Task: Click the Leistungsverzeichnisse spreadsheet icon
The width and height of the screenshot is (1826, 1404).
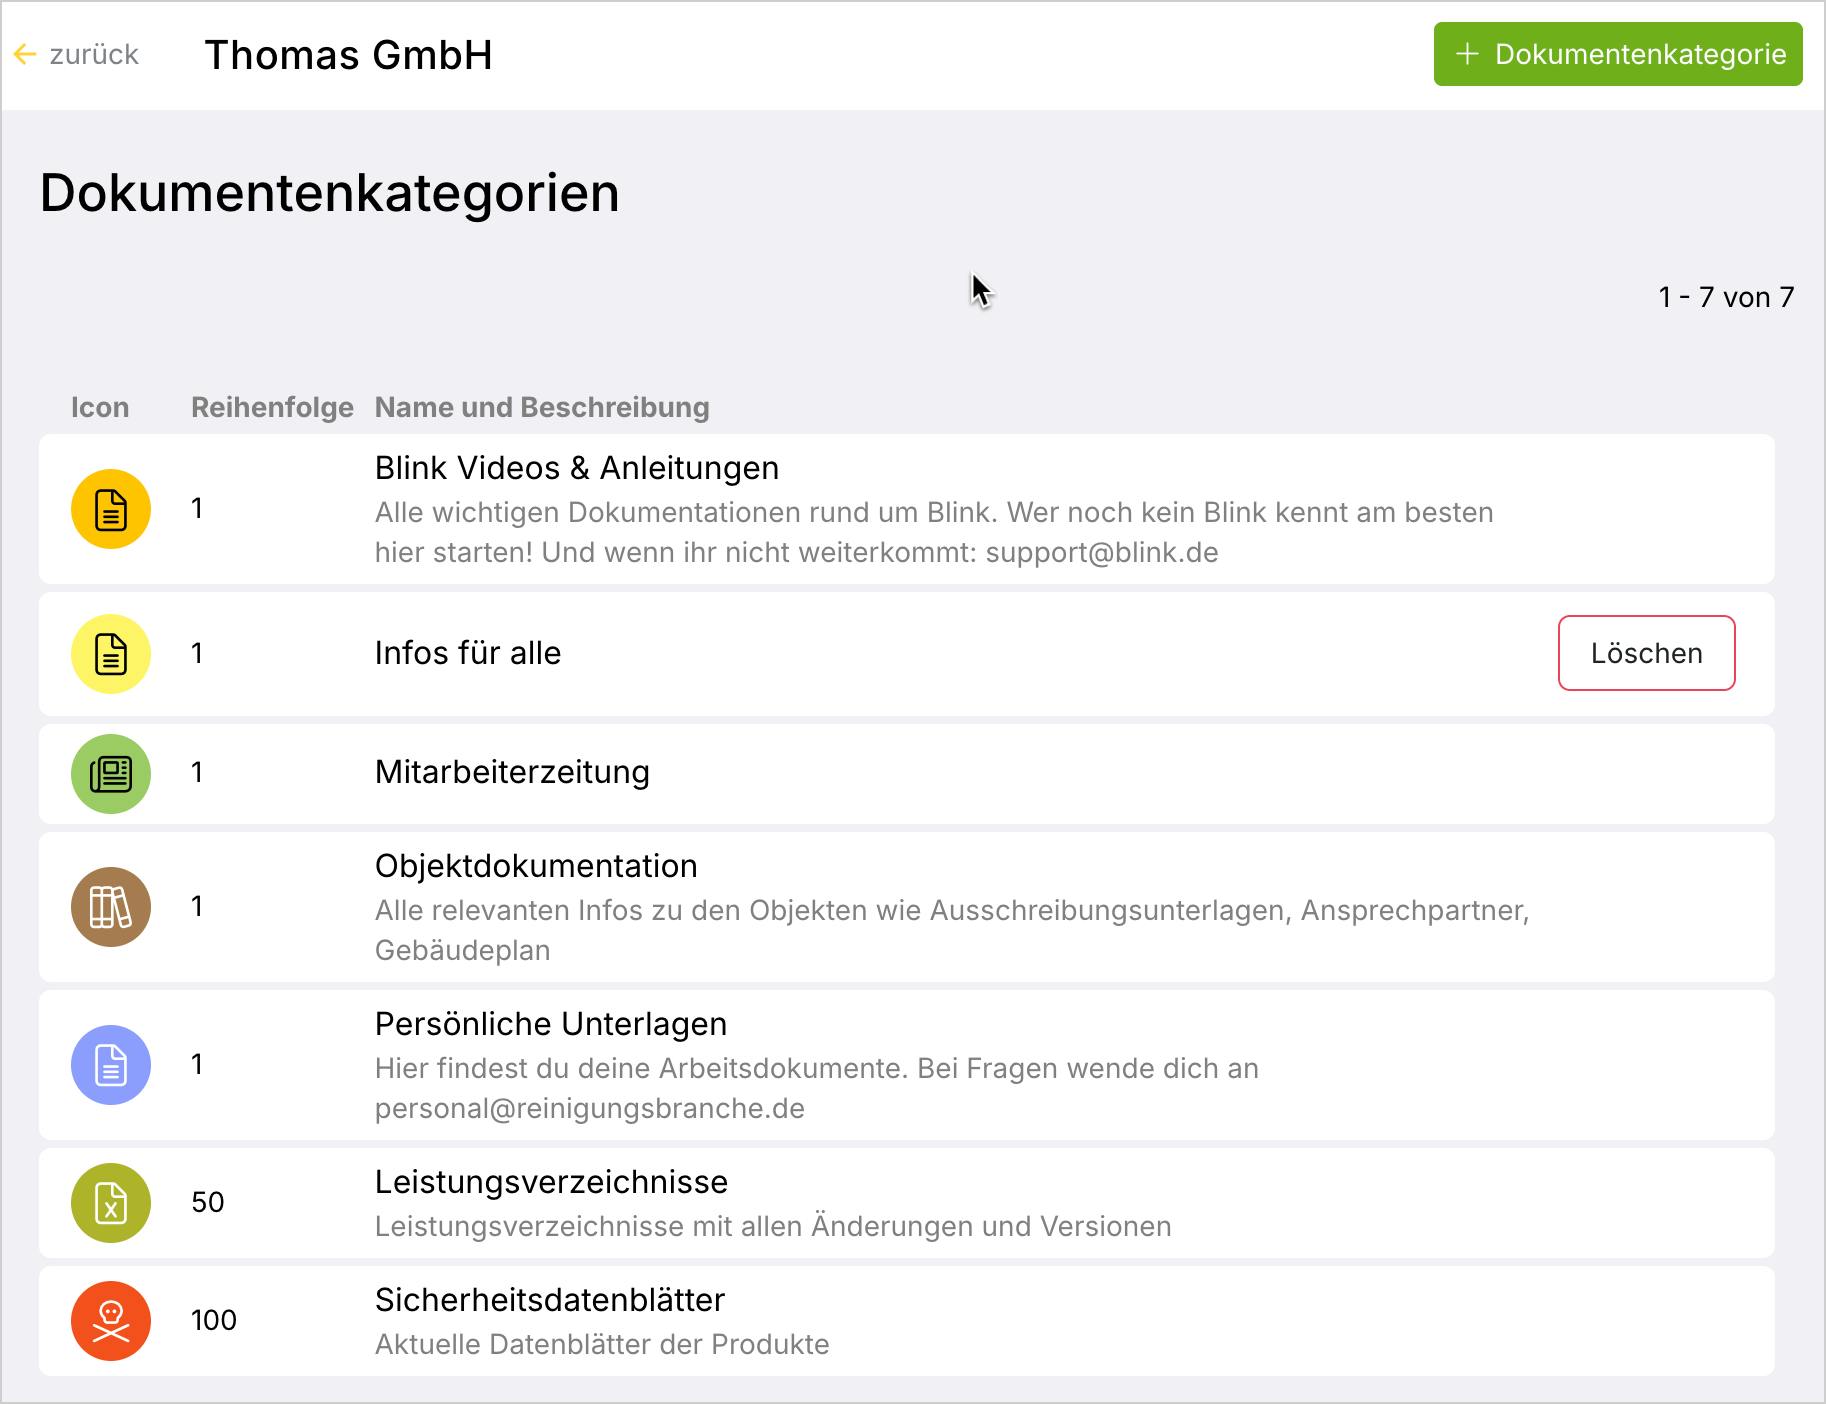Action: (x=111, y=1203)
